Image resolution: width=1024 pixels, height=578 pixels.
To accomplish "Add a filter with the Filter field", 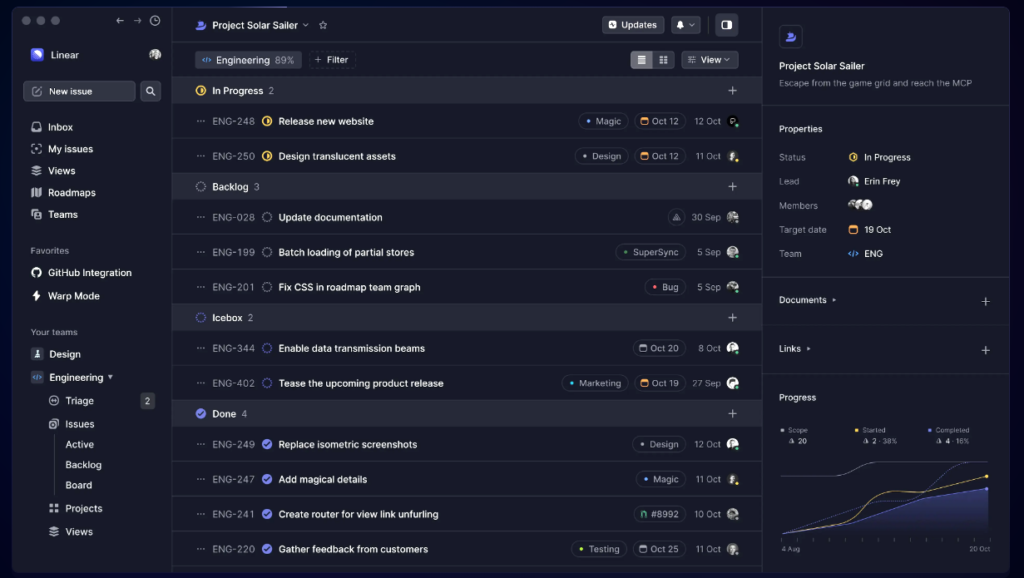I will (332, 59).
